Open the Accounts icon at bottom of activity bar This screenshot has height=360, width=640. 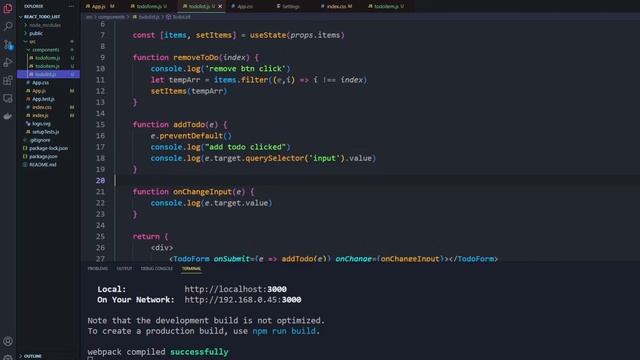pyautogui.click(x=8, y=341)
